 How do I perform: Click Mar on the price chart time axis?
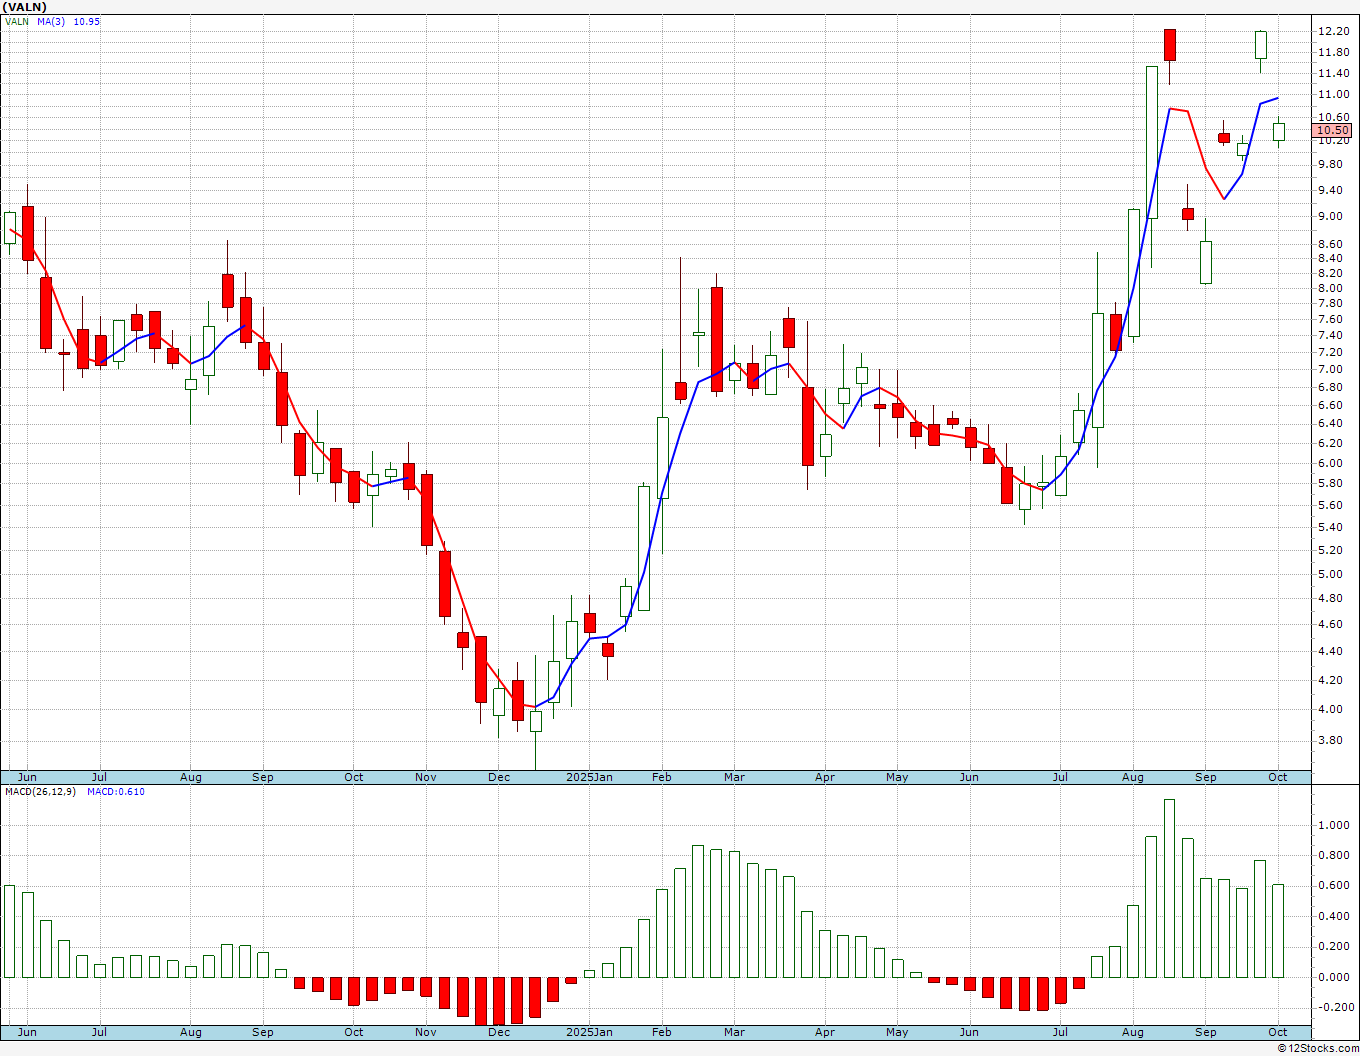(734, 777)
